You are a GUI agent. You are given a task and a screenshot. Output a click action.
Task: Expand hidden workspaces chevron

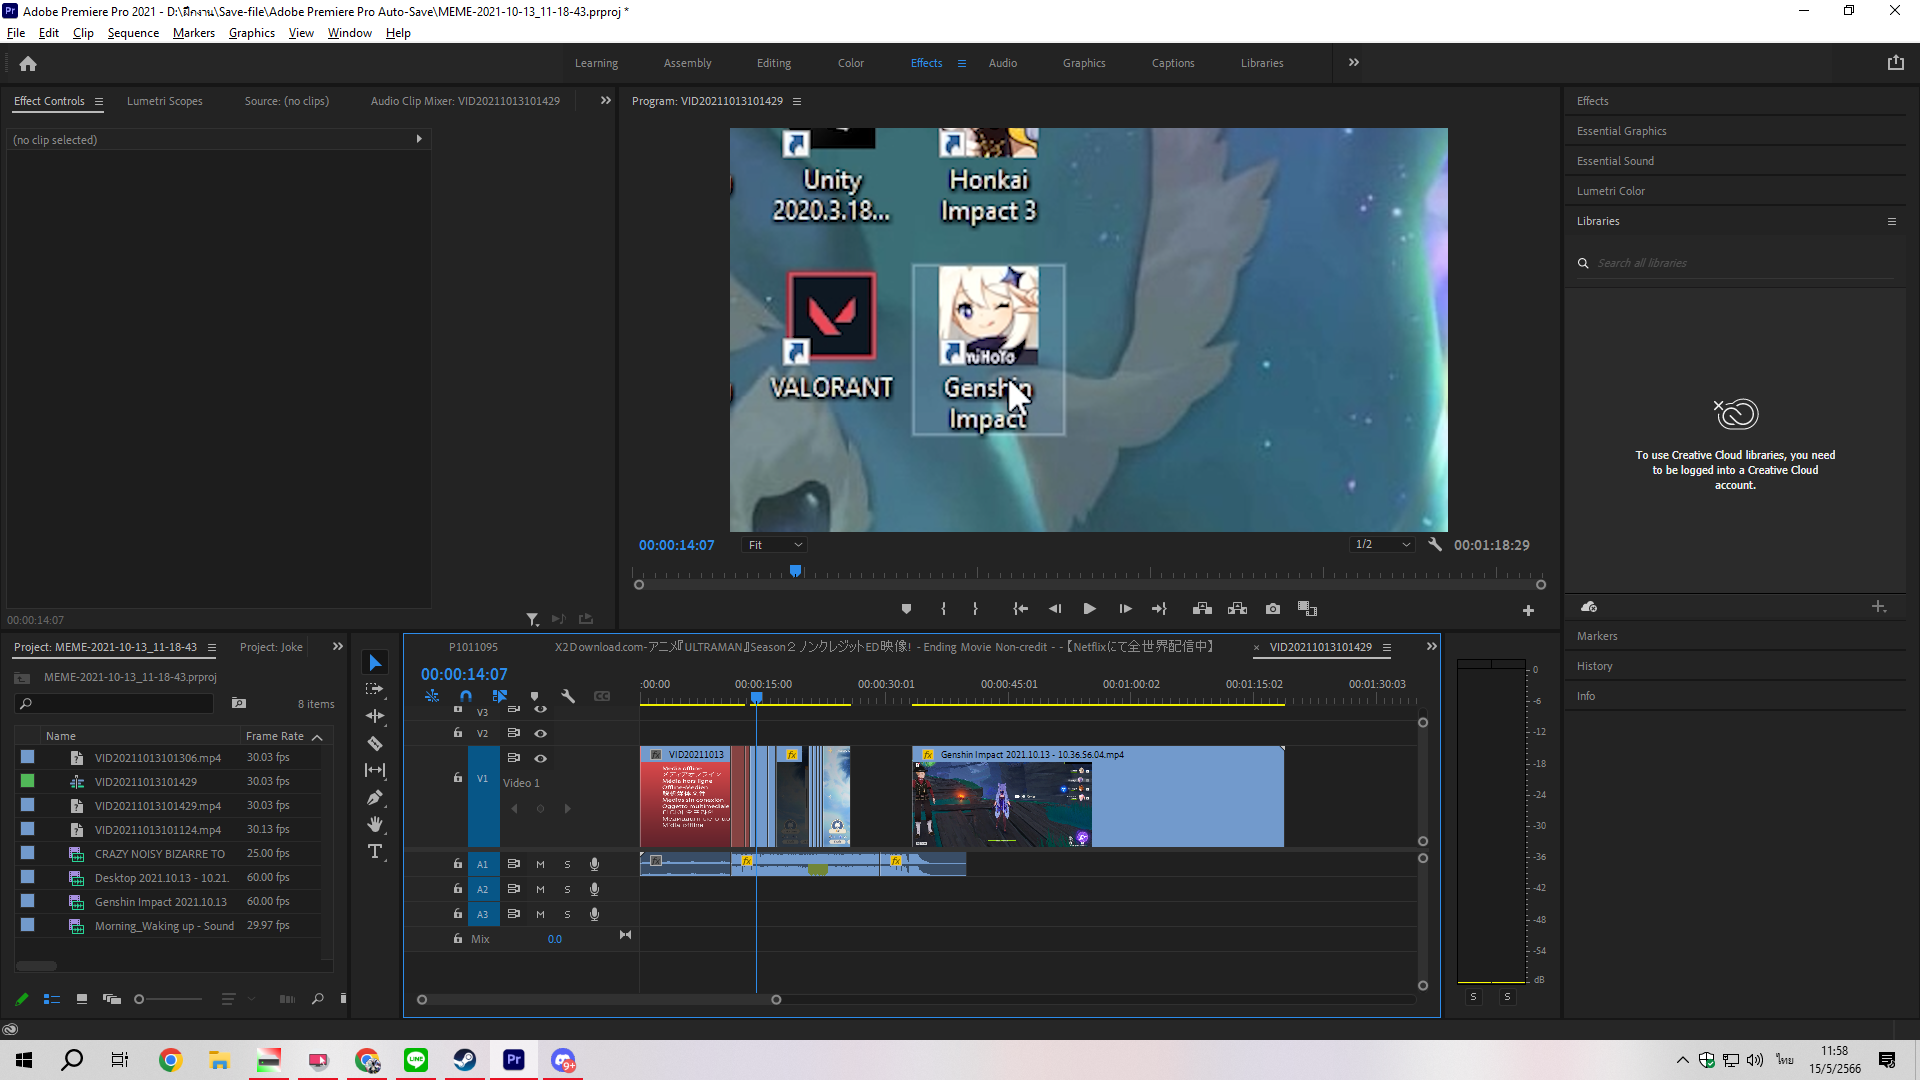pos(1353,62)
